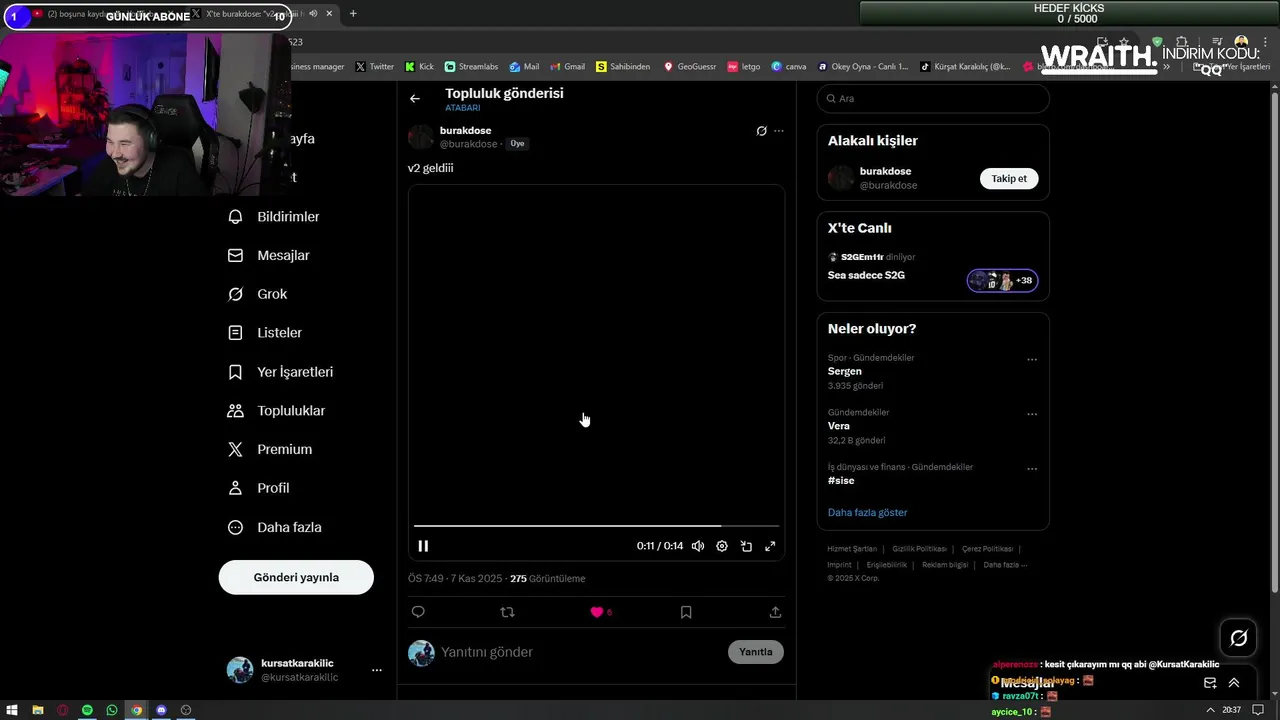Open the Gizlilik Politikası footer link

919,549
